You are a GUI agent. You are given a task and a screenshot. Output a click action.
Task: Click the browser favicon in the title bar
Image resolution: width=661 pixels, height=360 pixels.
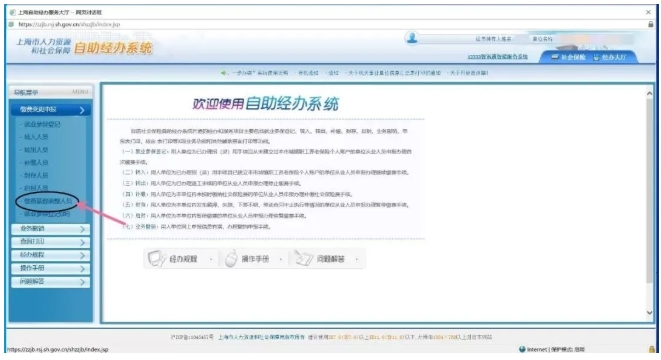tap(12, 12)
